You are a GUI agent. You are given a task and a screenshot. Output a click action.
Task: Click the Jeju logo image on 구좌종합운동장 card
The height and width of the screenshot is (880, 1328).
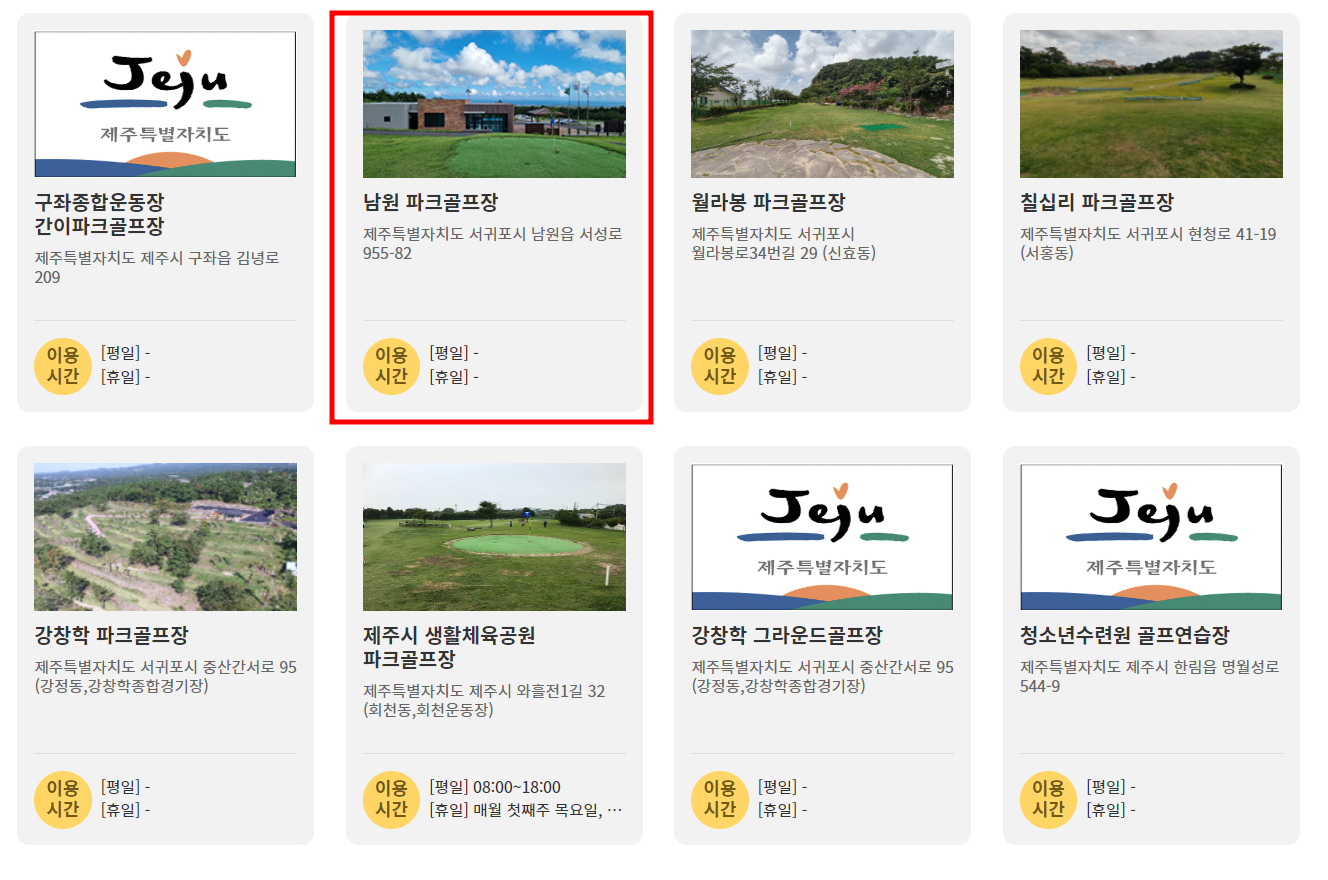(x=165, y=103)
